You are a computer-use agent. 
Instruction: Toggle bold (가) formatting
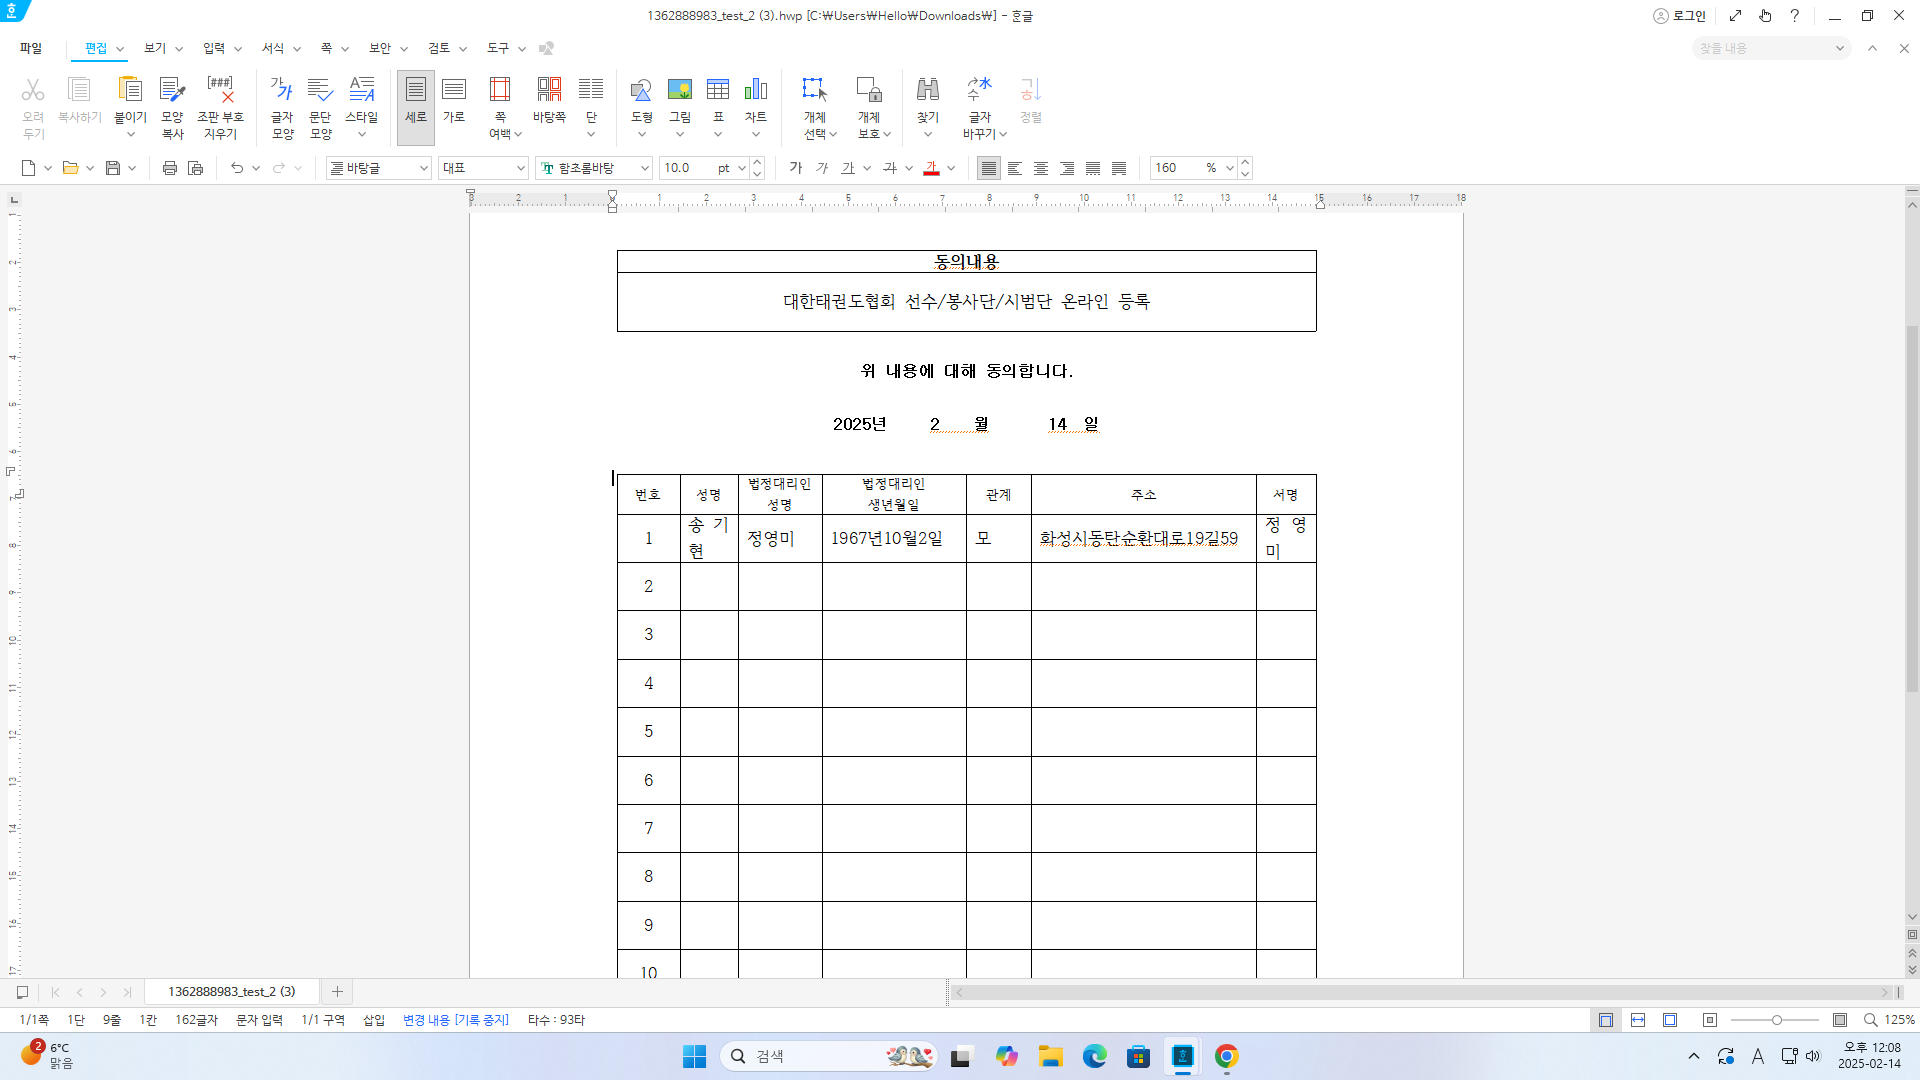(796, 168)
